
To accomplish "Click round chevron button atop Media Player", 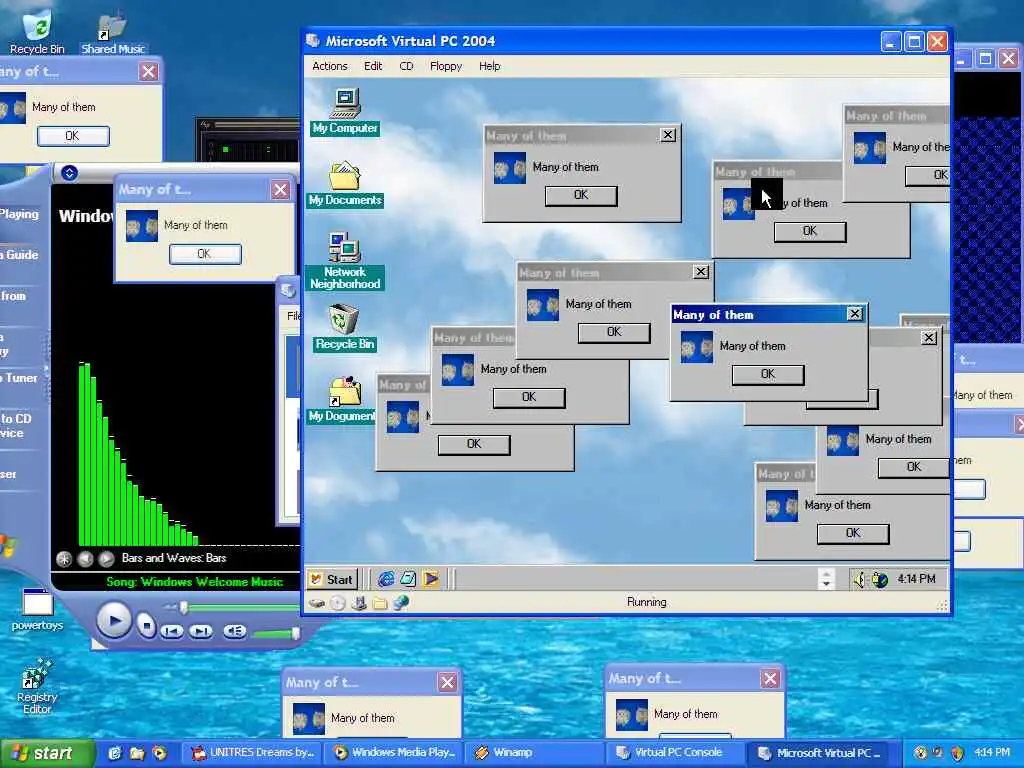I will (69, 173).
